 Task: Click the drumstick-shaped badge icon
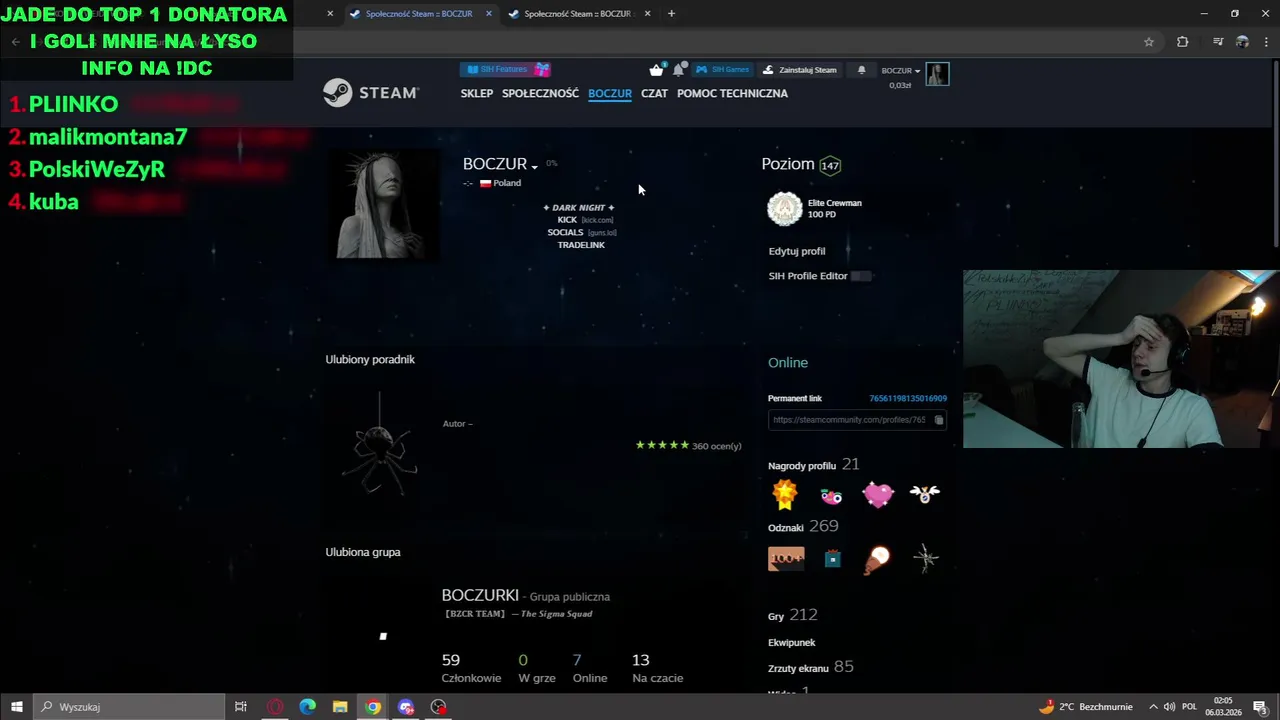tap(878, 559)
